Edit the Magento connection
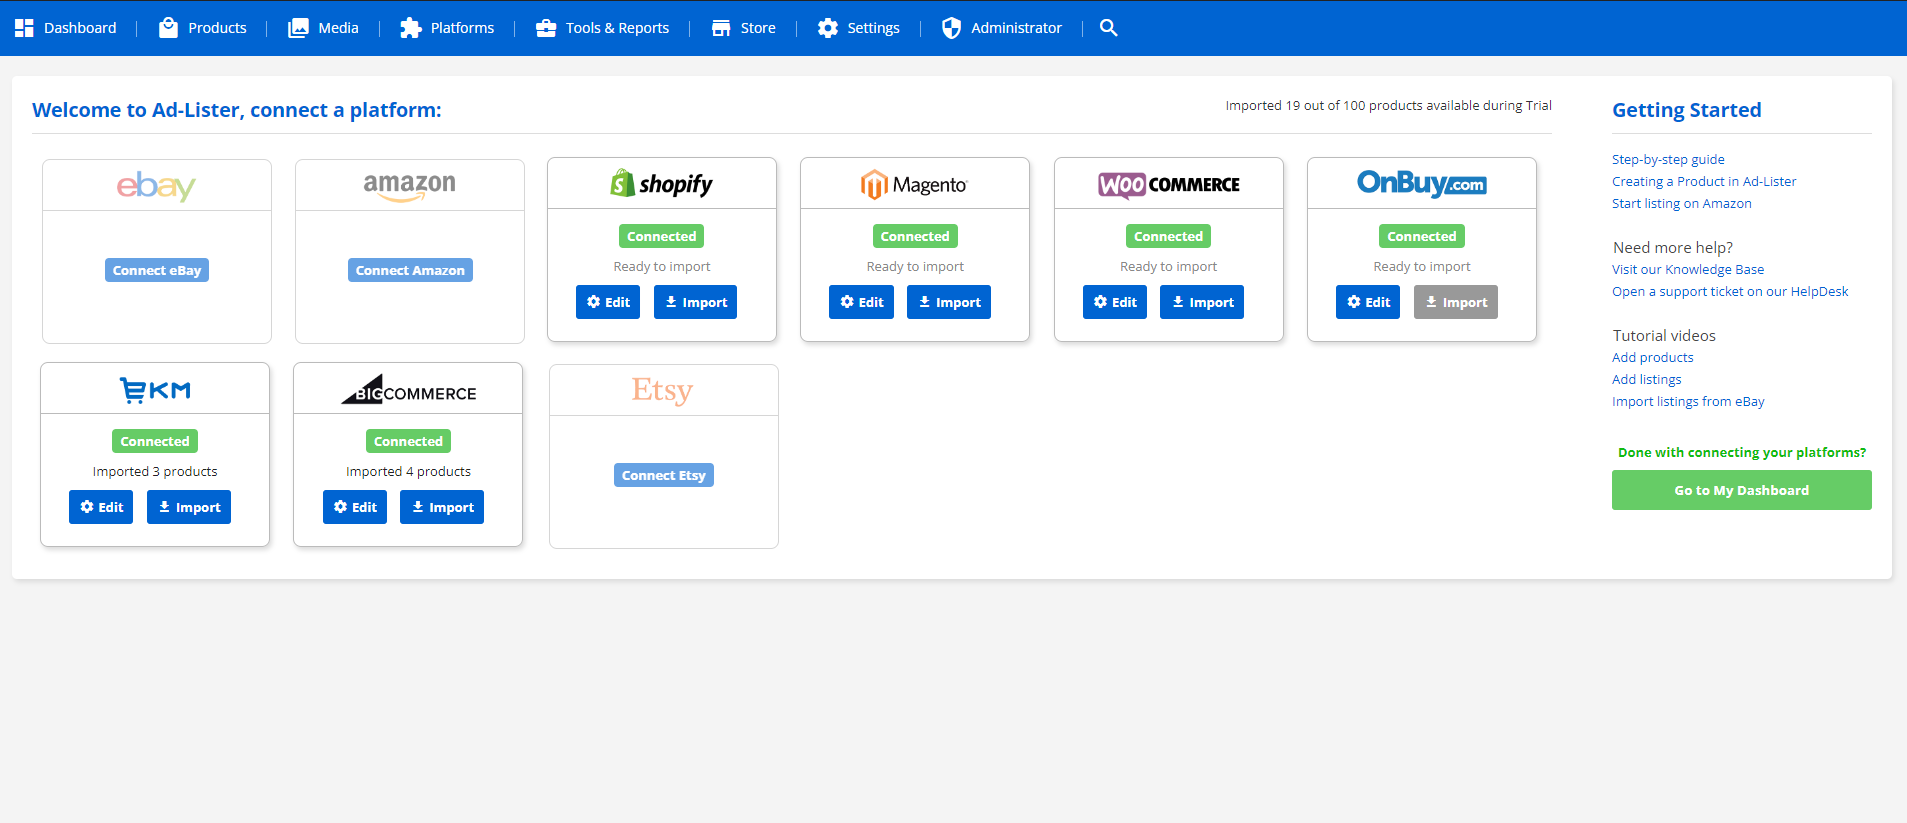Image resolution: width=1907 pixels, height=823 pixels. (x=861, y=302)
